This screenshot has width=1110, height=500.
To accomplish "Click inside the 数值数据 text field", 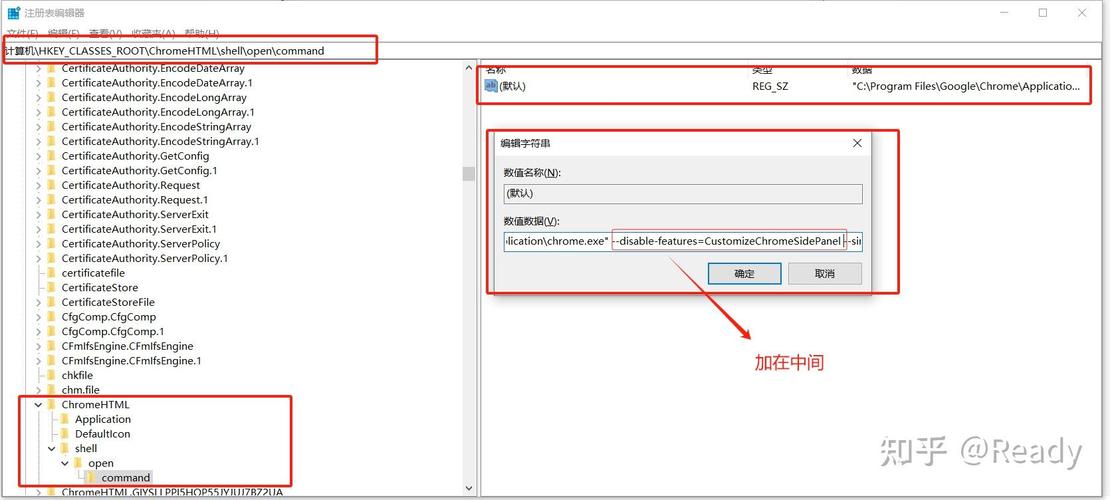I will pos(680,241).
